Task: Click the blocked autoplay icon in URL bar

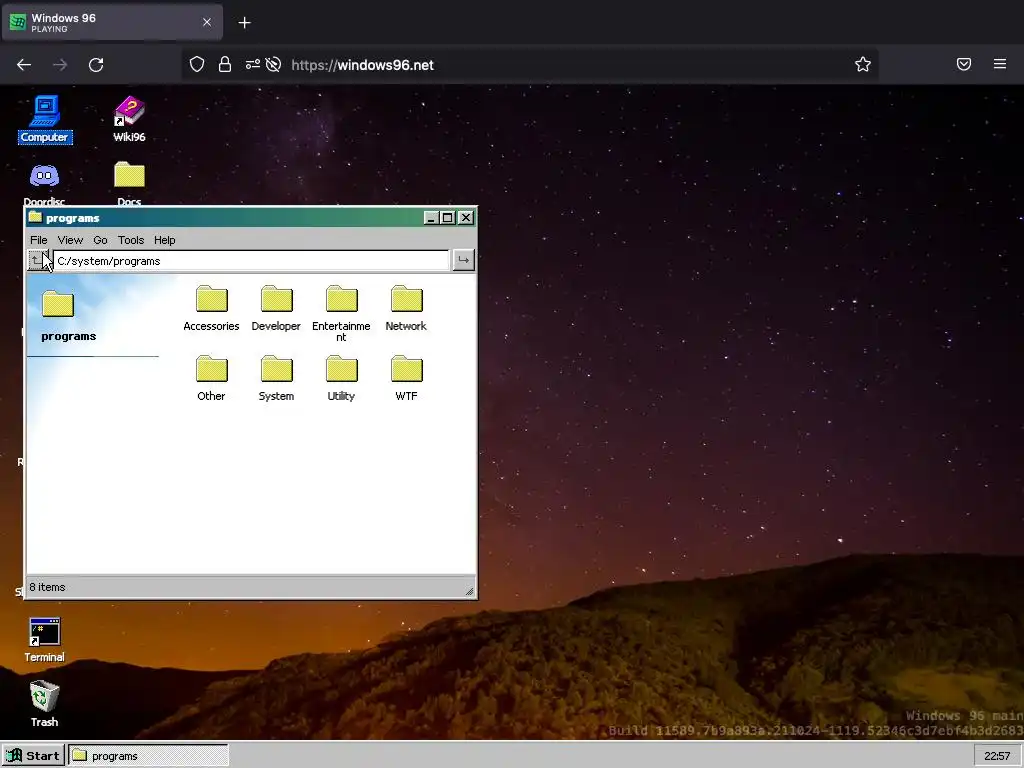Action: coord(274,64)
